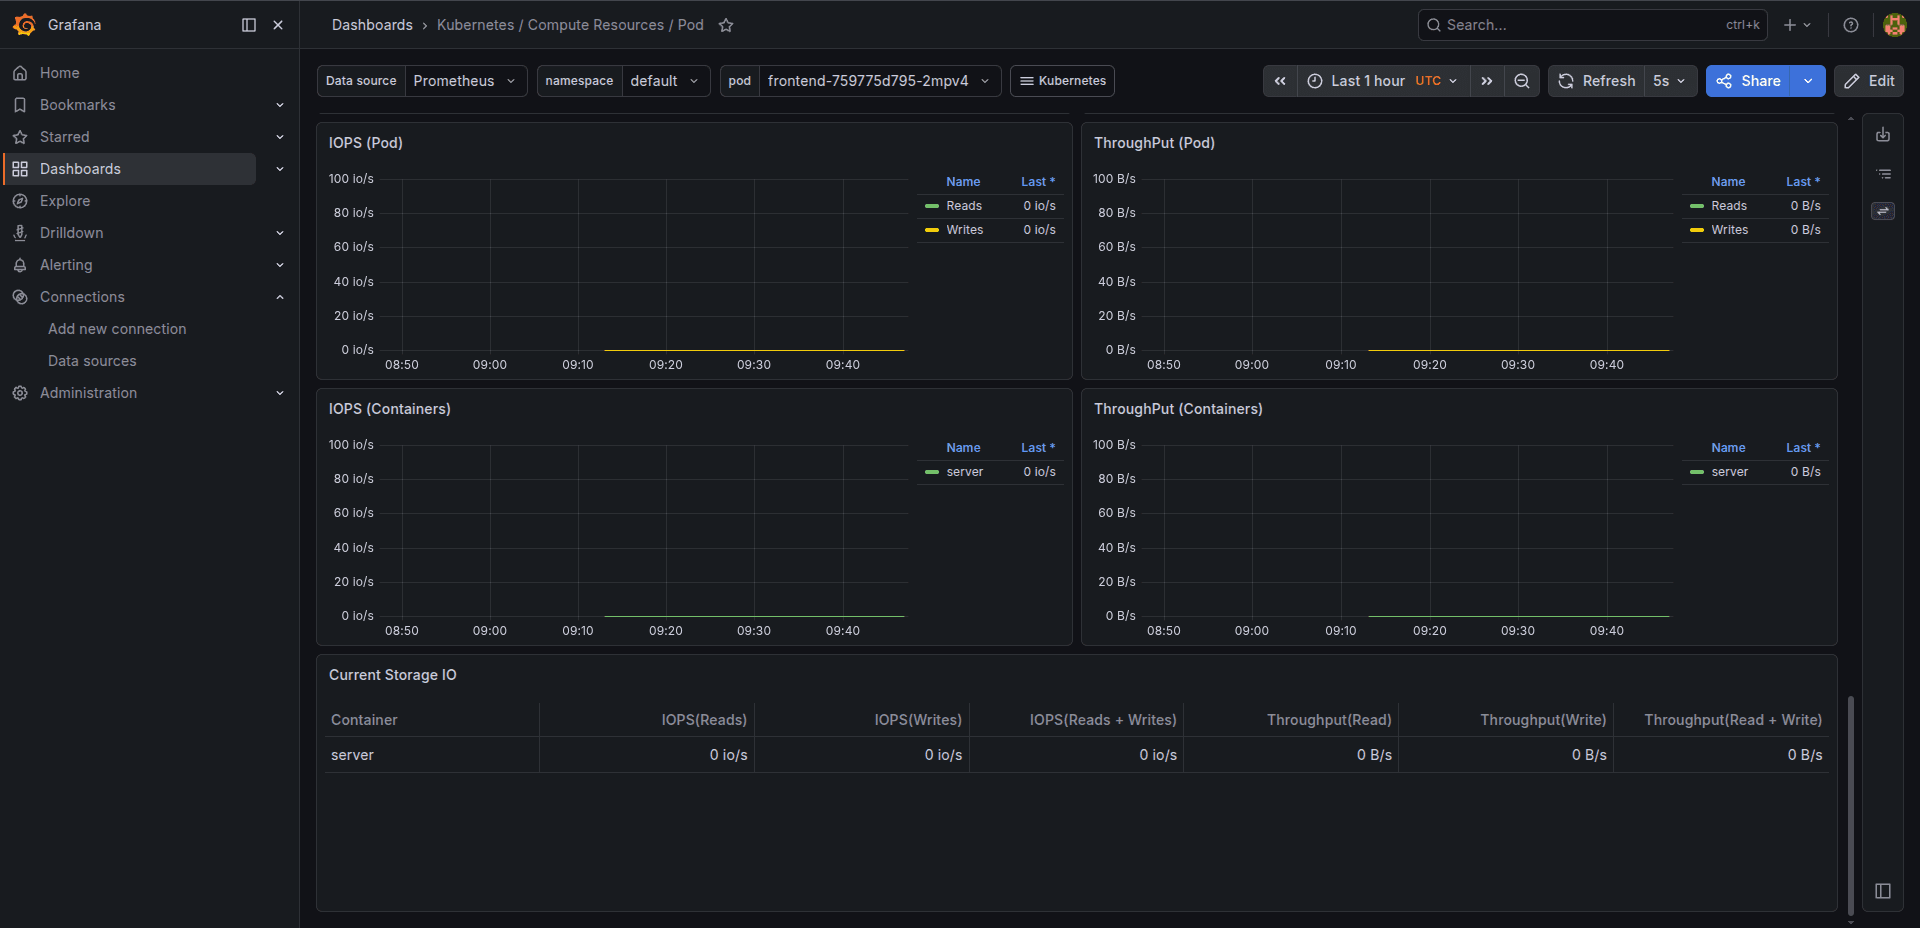Click Dashboards breadcrumb link
Image resolution: width=1920 pixels, height=928 pixels.
(372, 25)
